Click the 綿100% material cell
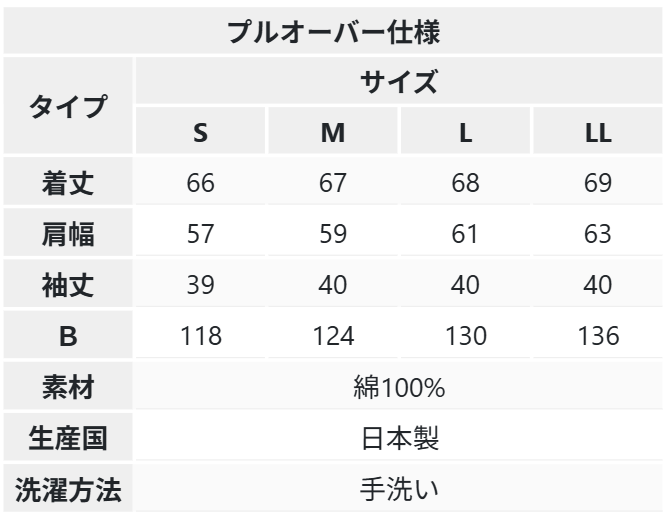Screen dimensions: 666x516 (x=399, y=387)
